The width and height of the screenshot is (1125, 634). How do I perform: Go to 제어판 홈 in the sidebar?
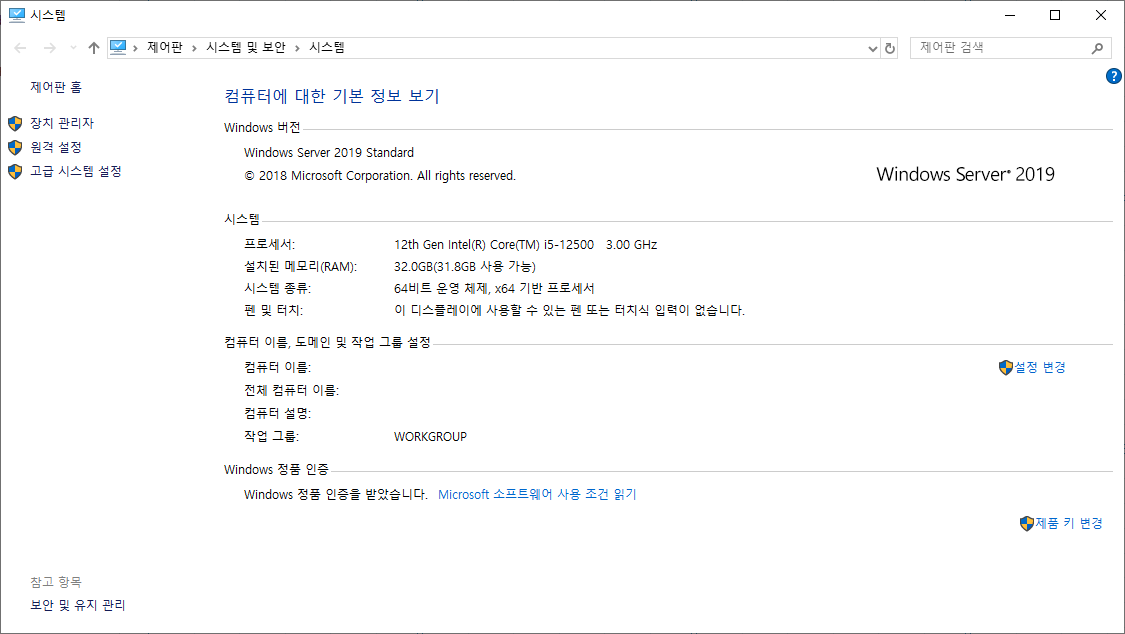[56, 88]
